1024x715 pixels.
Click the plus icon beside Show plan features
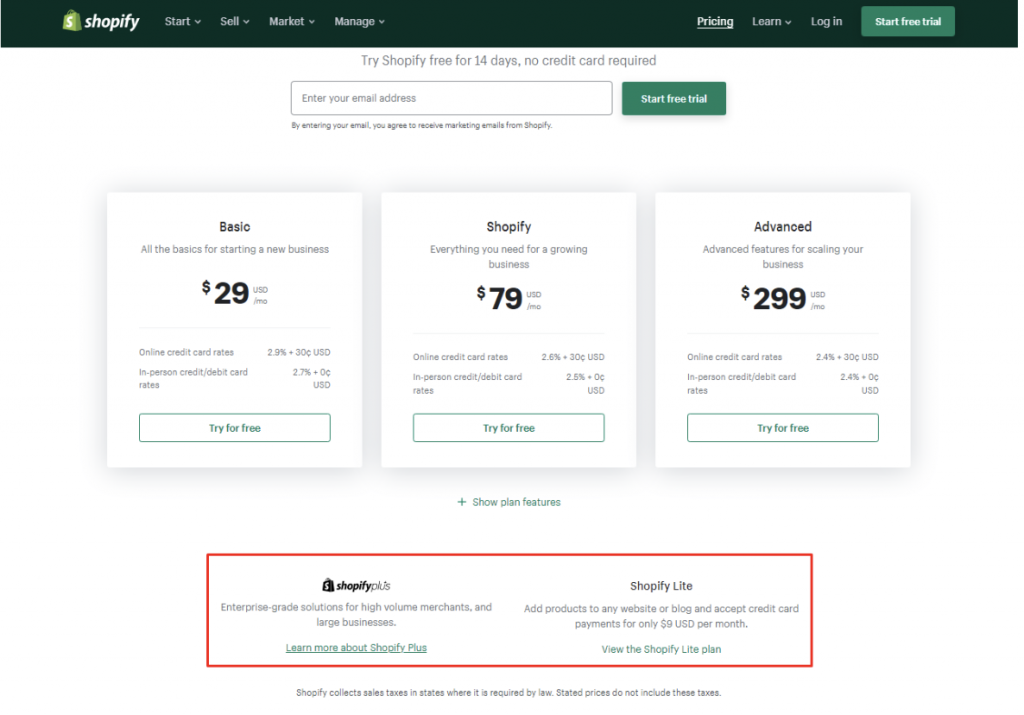pyautogui.click(x=462, y=501)
